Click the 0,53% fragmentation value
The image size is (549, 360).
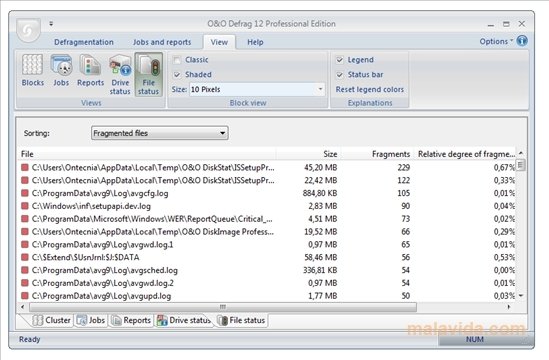point(504,257)
